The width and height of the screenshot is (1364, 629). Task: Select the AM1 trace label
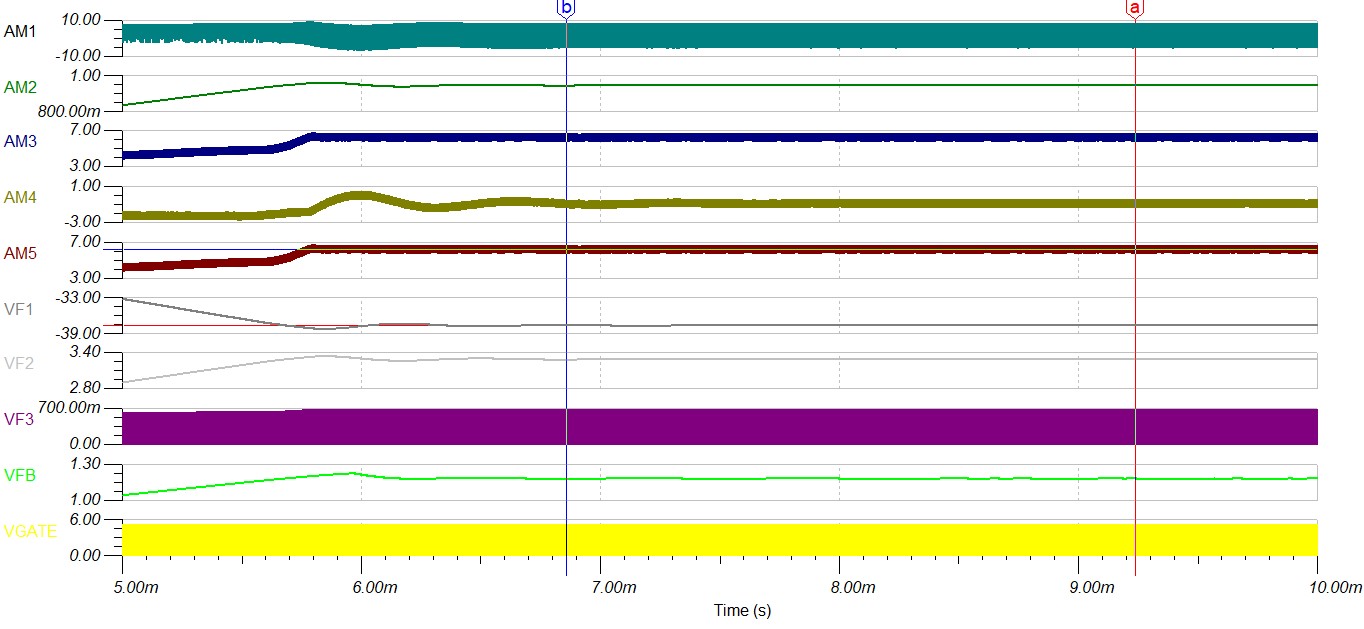21,32
